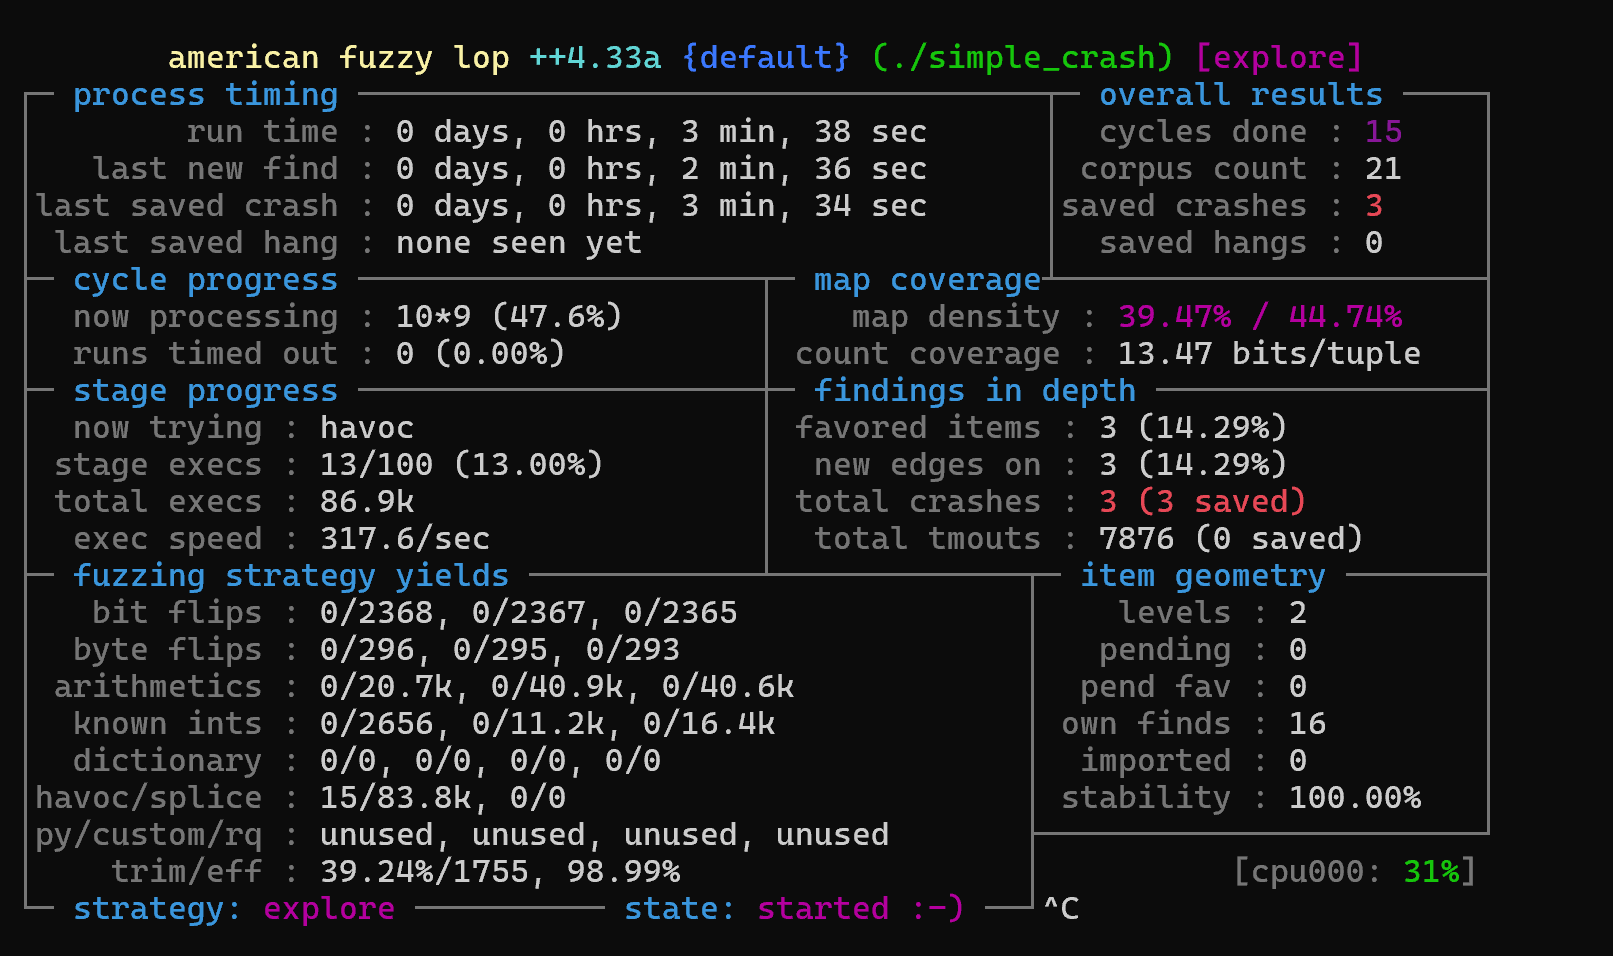This screenshot has height=956, width=1613.
Task: Click the exec speed value 317.6/sec
Action: (404, 539)
